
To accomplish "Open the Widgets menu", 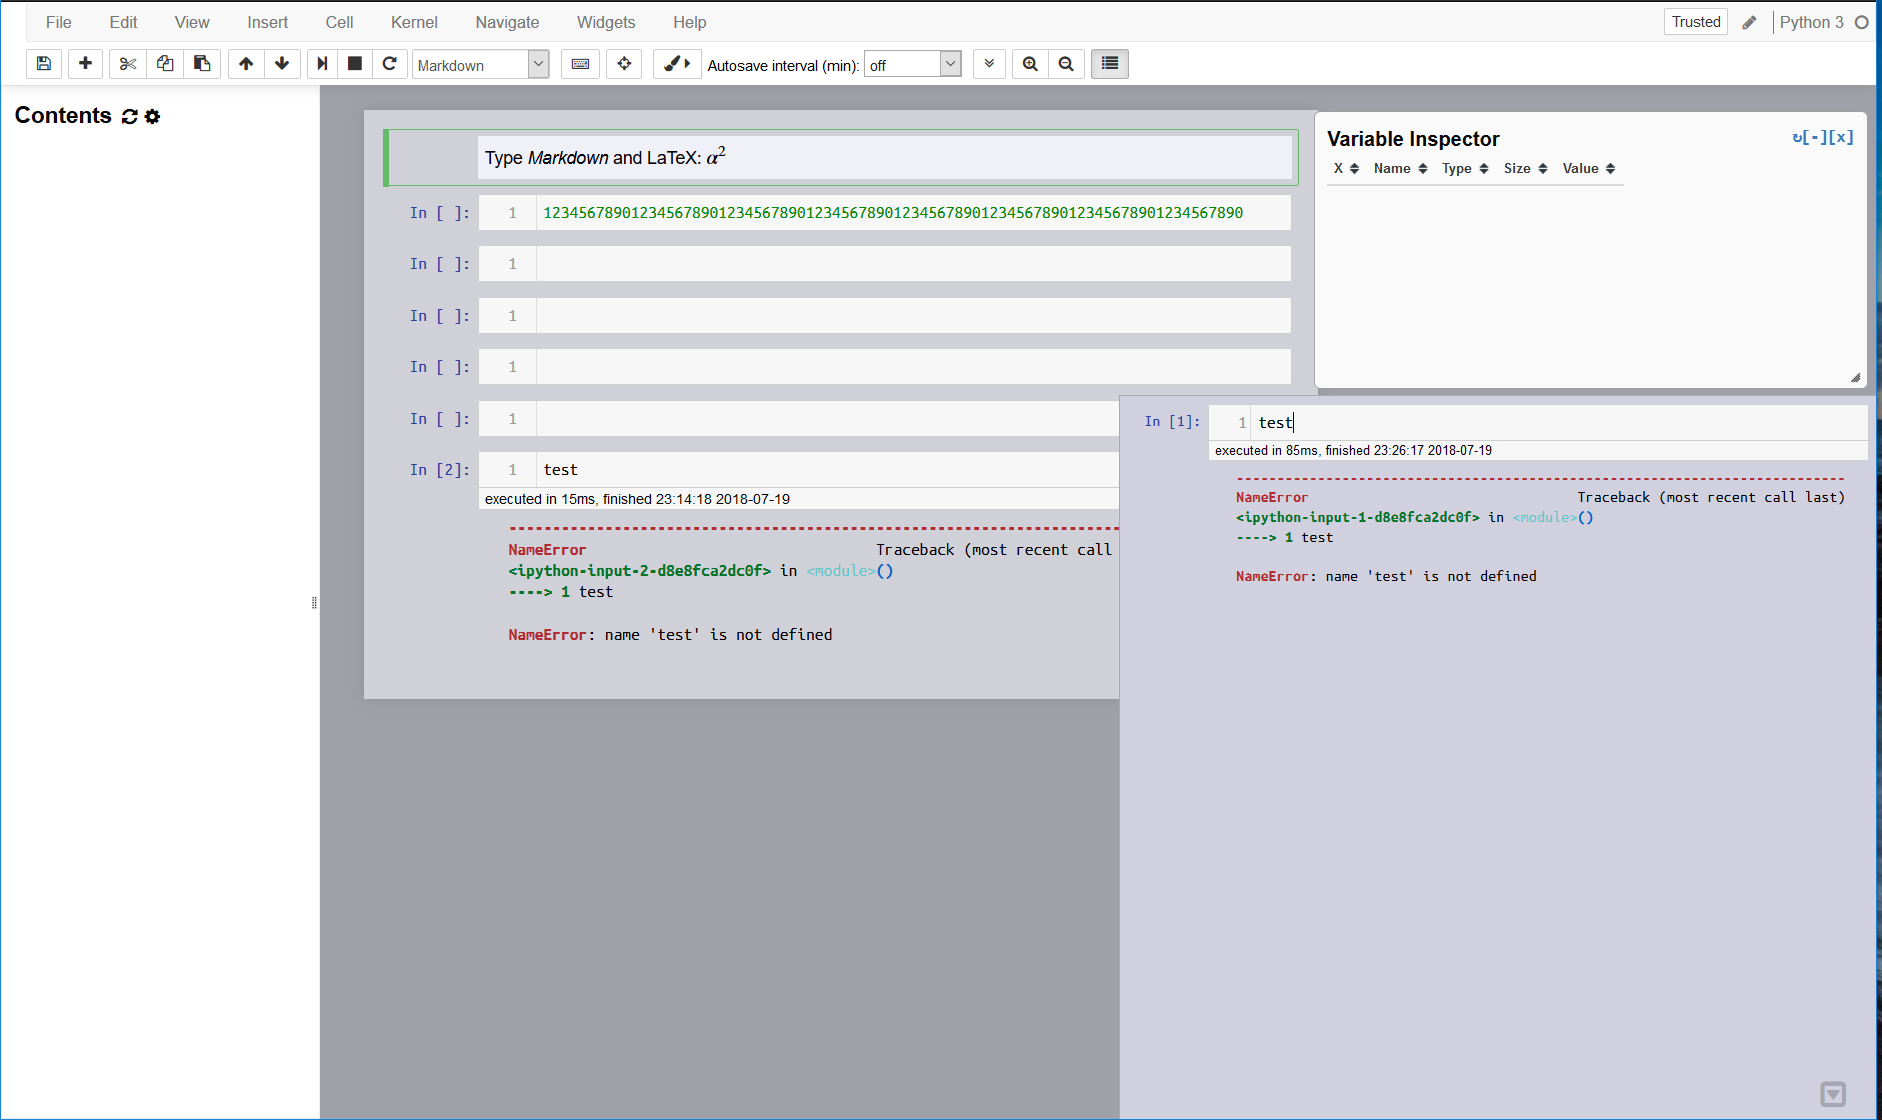I will pyautogui.click(x=605, y=21).
